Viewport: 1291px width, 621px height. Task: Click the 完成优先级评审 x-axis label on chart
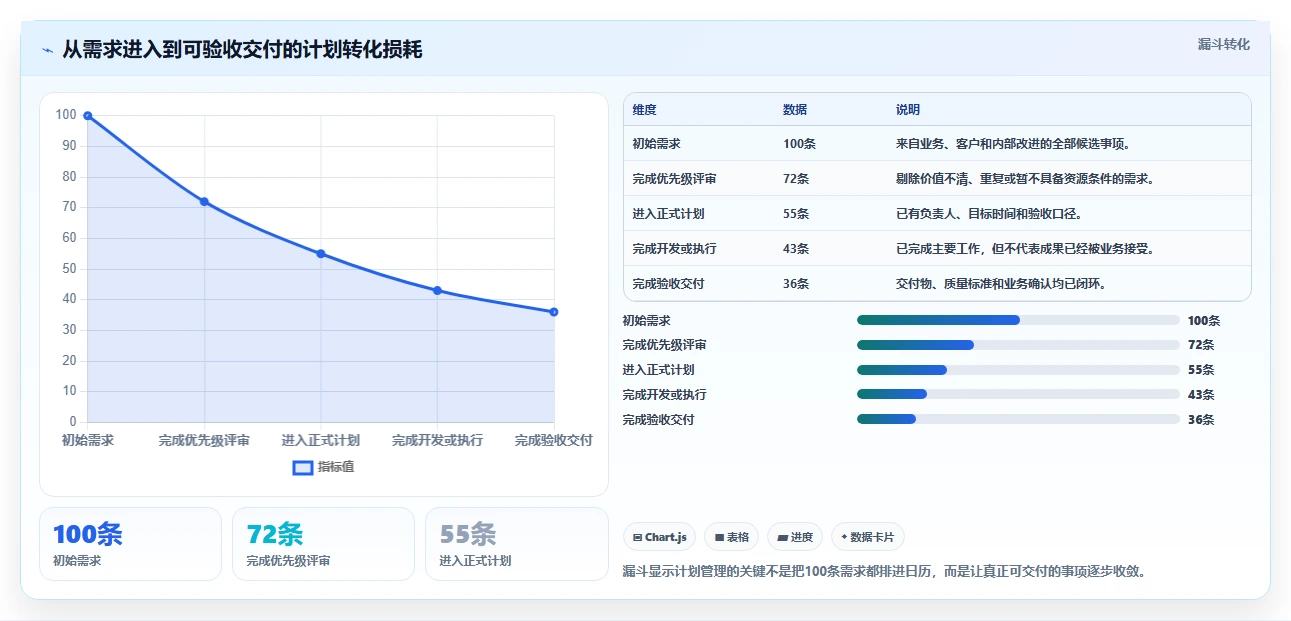point(204,441)
